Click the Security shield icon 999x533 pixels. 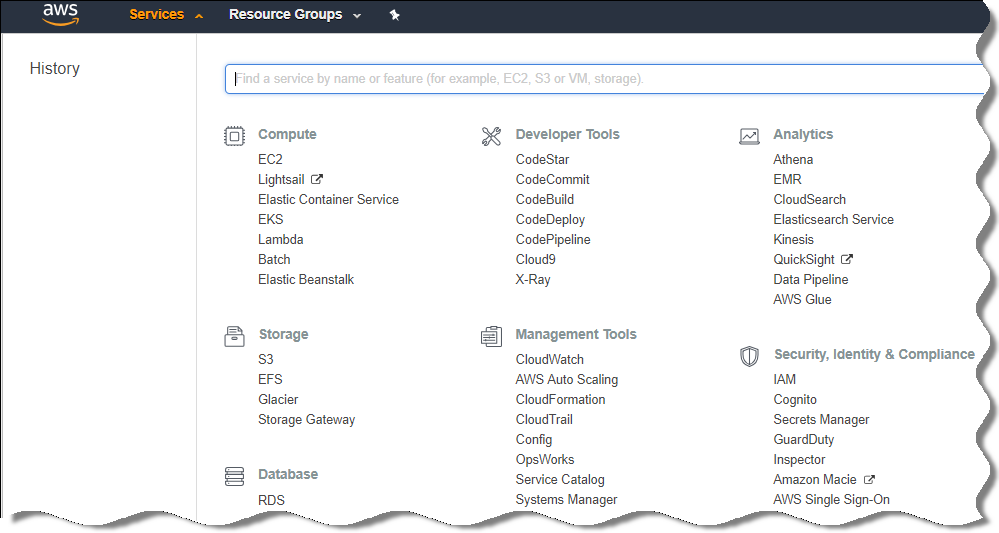click(x=749, y=356)
